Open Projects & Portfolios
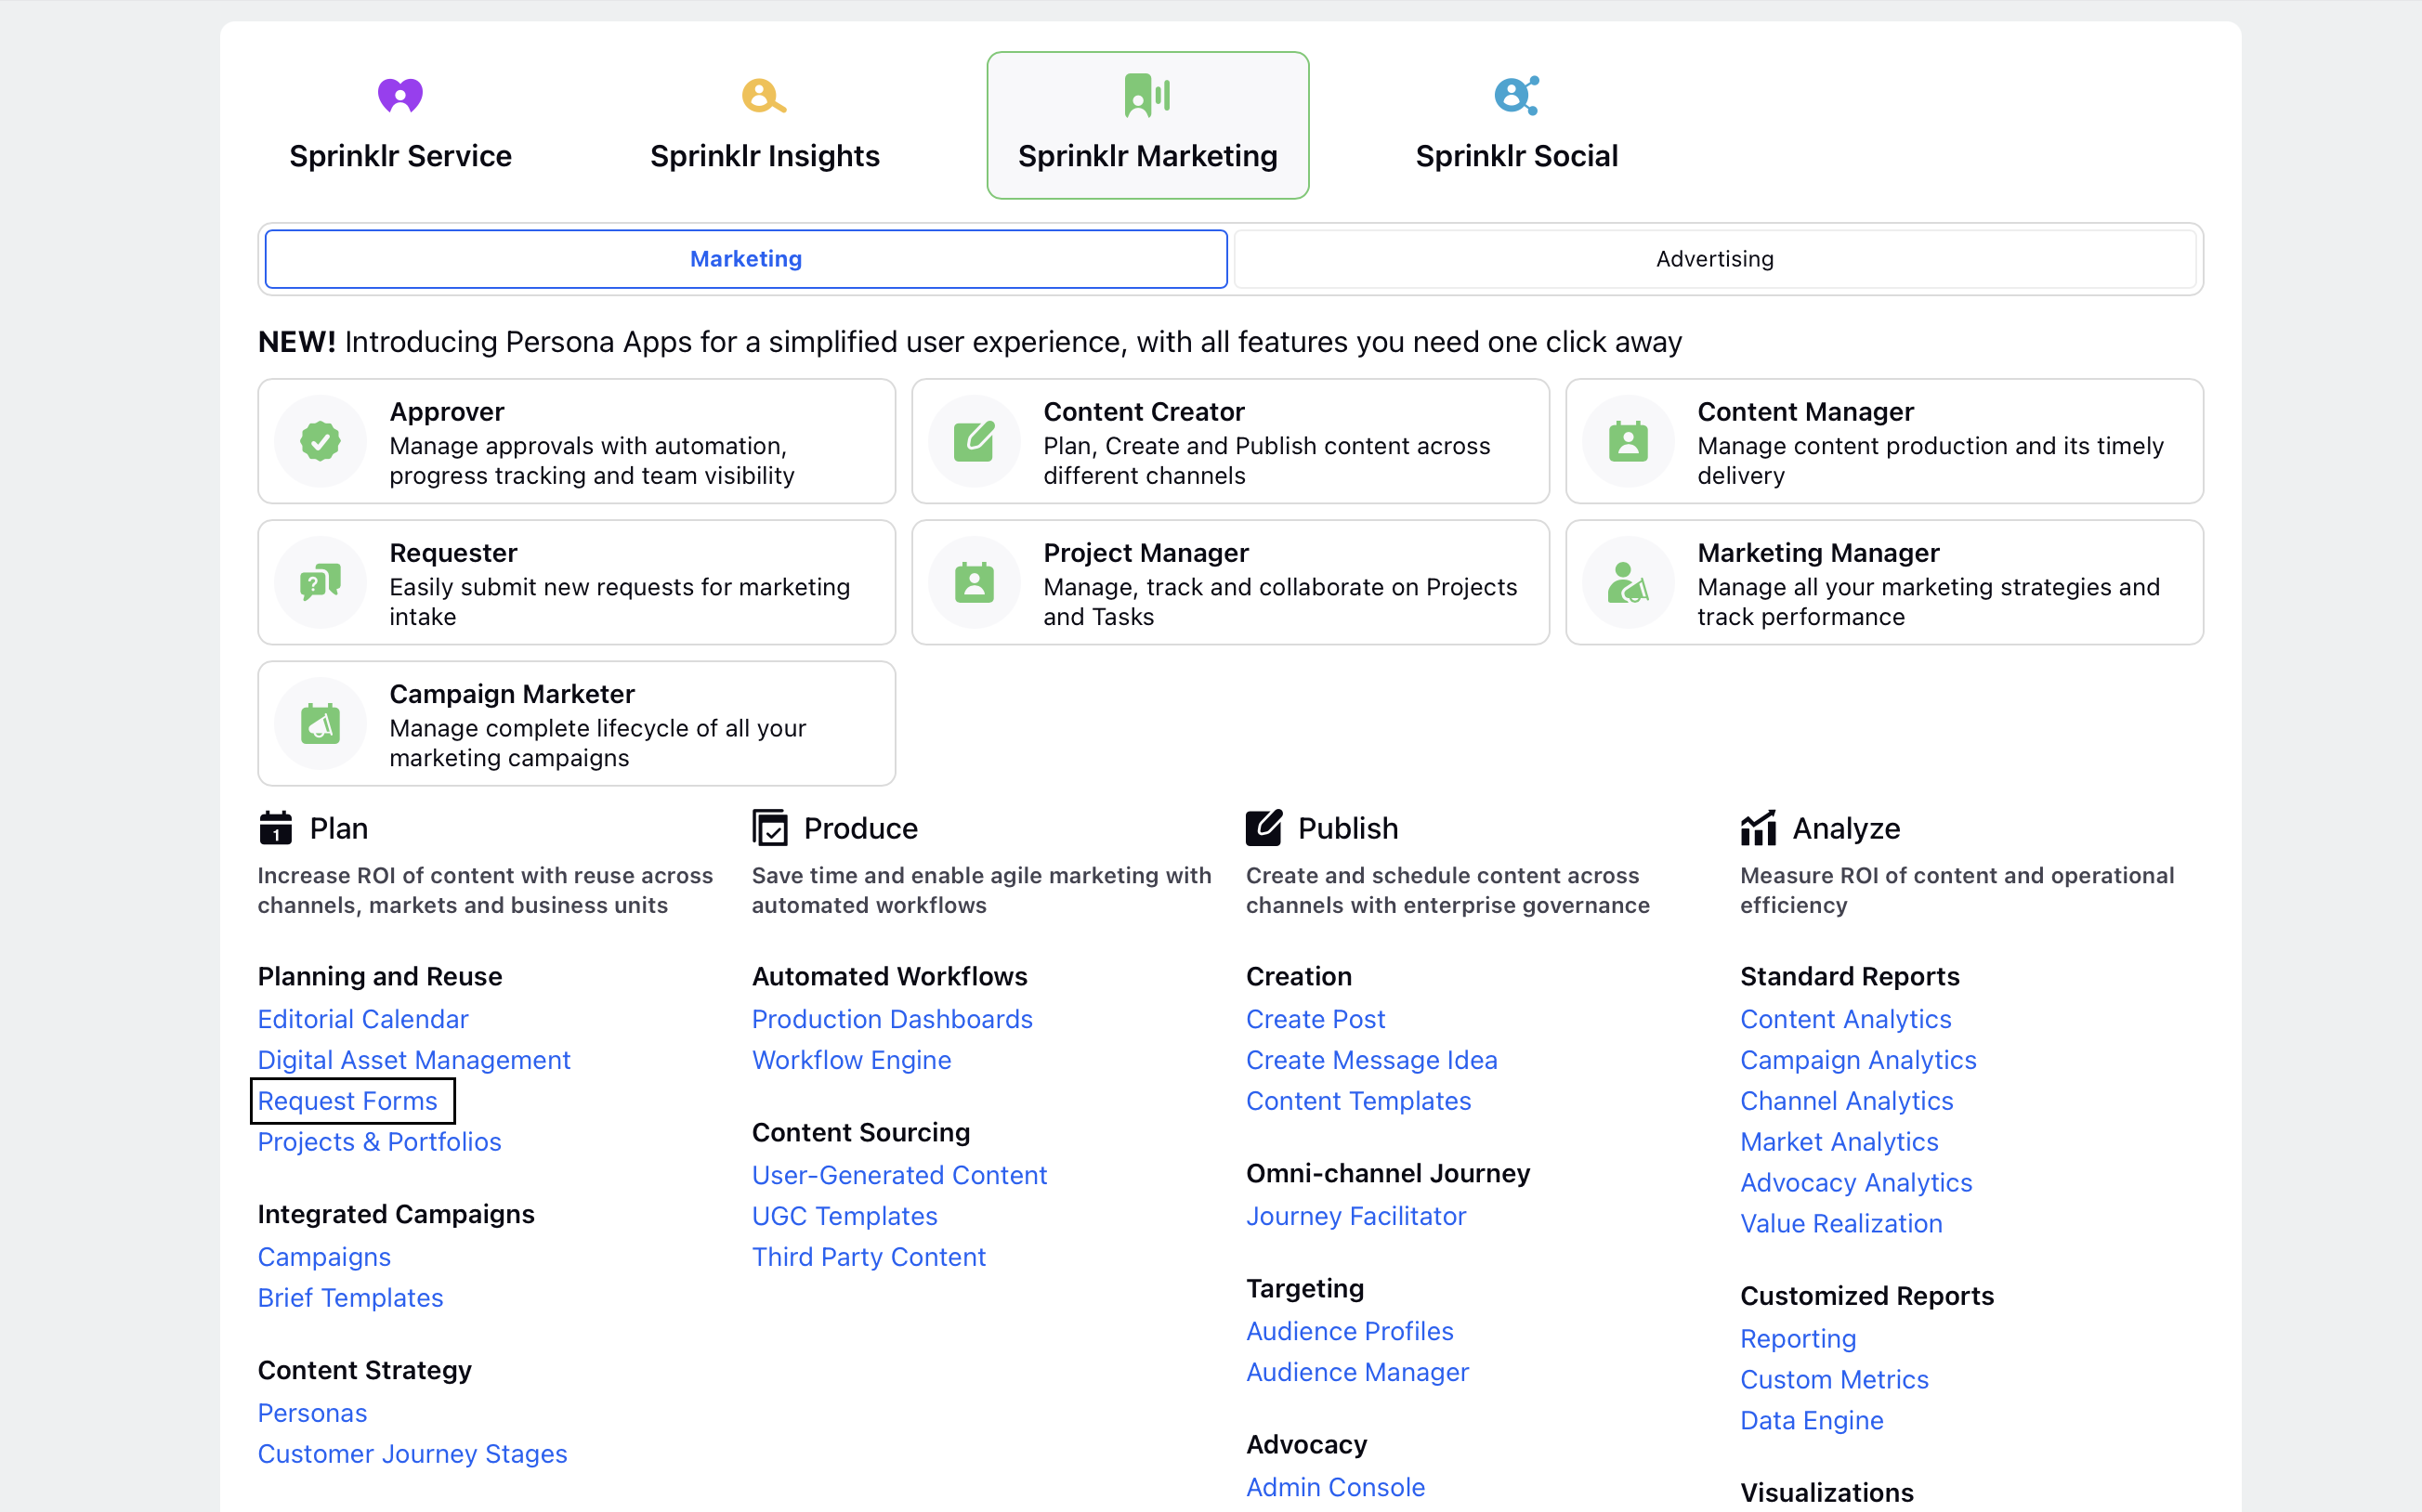This screenshot has width=2422, height=1512. 379,1142
